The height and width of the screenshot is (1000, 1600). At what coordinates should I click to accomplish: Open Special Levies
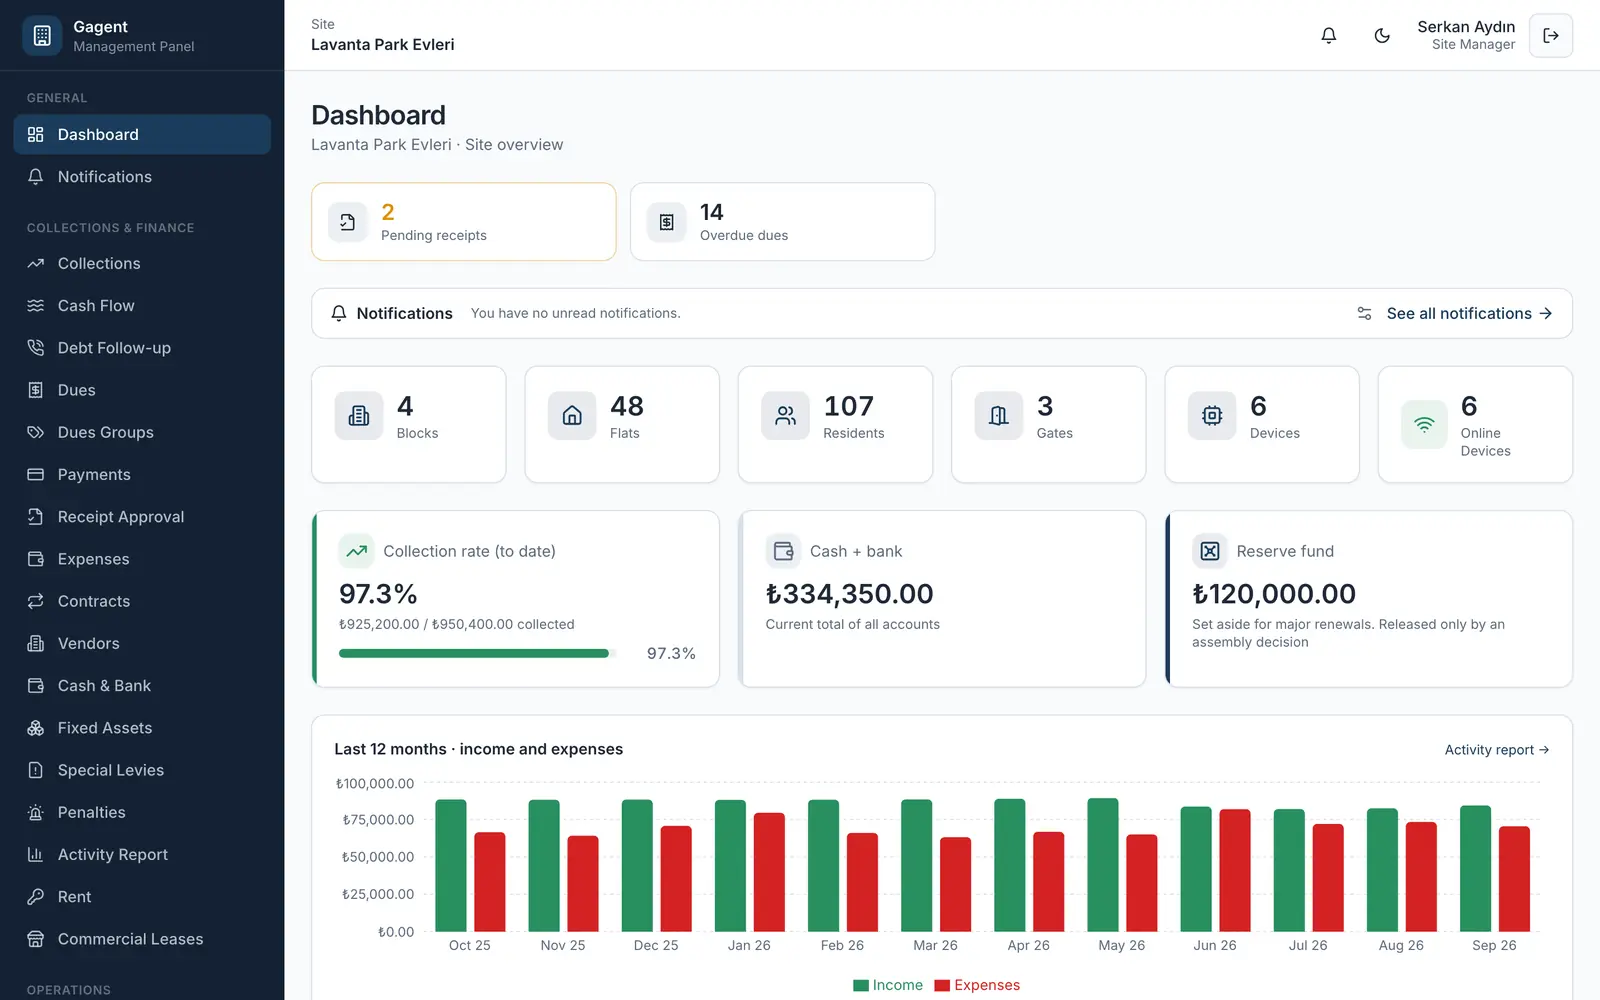[x=142, y=770]
